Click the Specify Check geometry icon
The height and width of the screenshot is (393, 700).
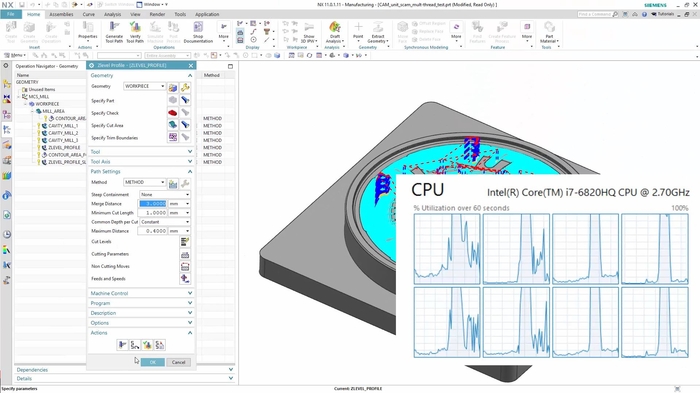[173, 113]
